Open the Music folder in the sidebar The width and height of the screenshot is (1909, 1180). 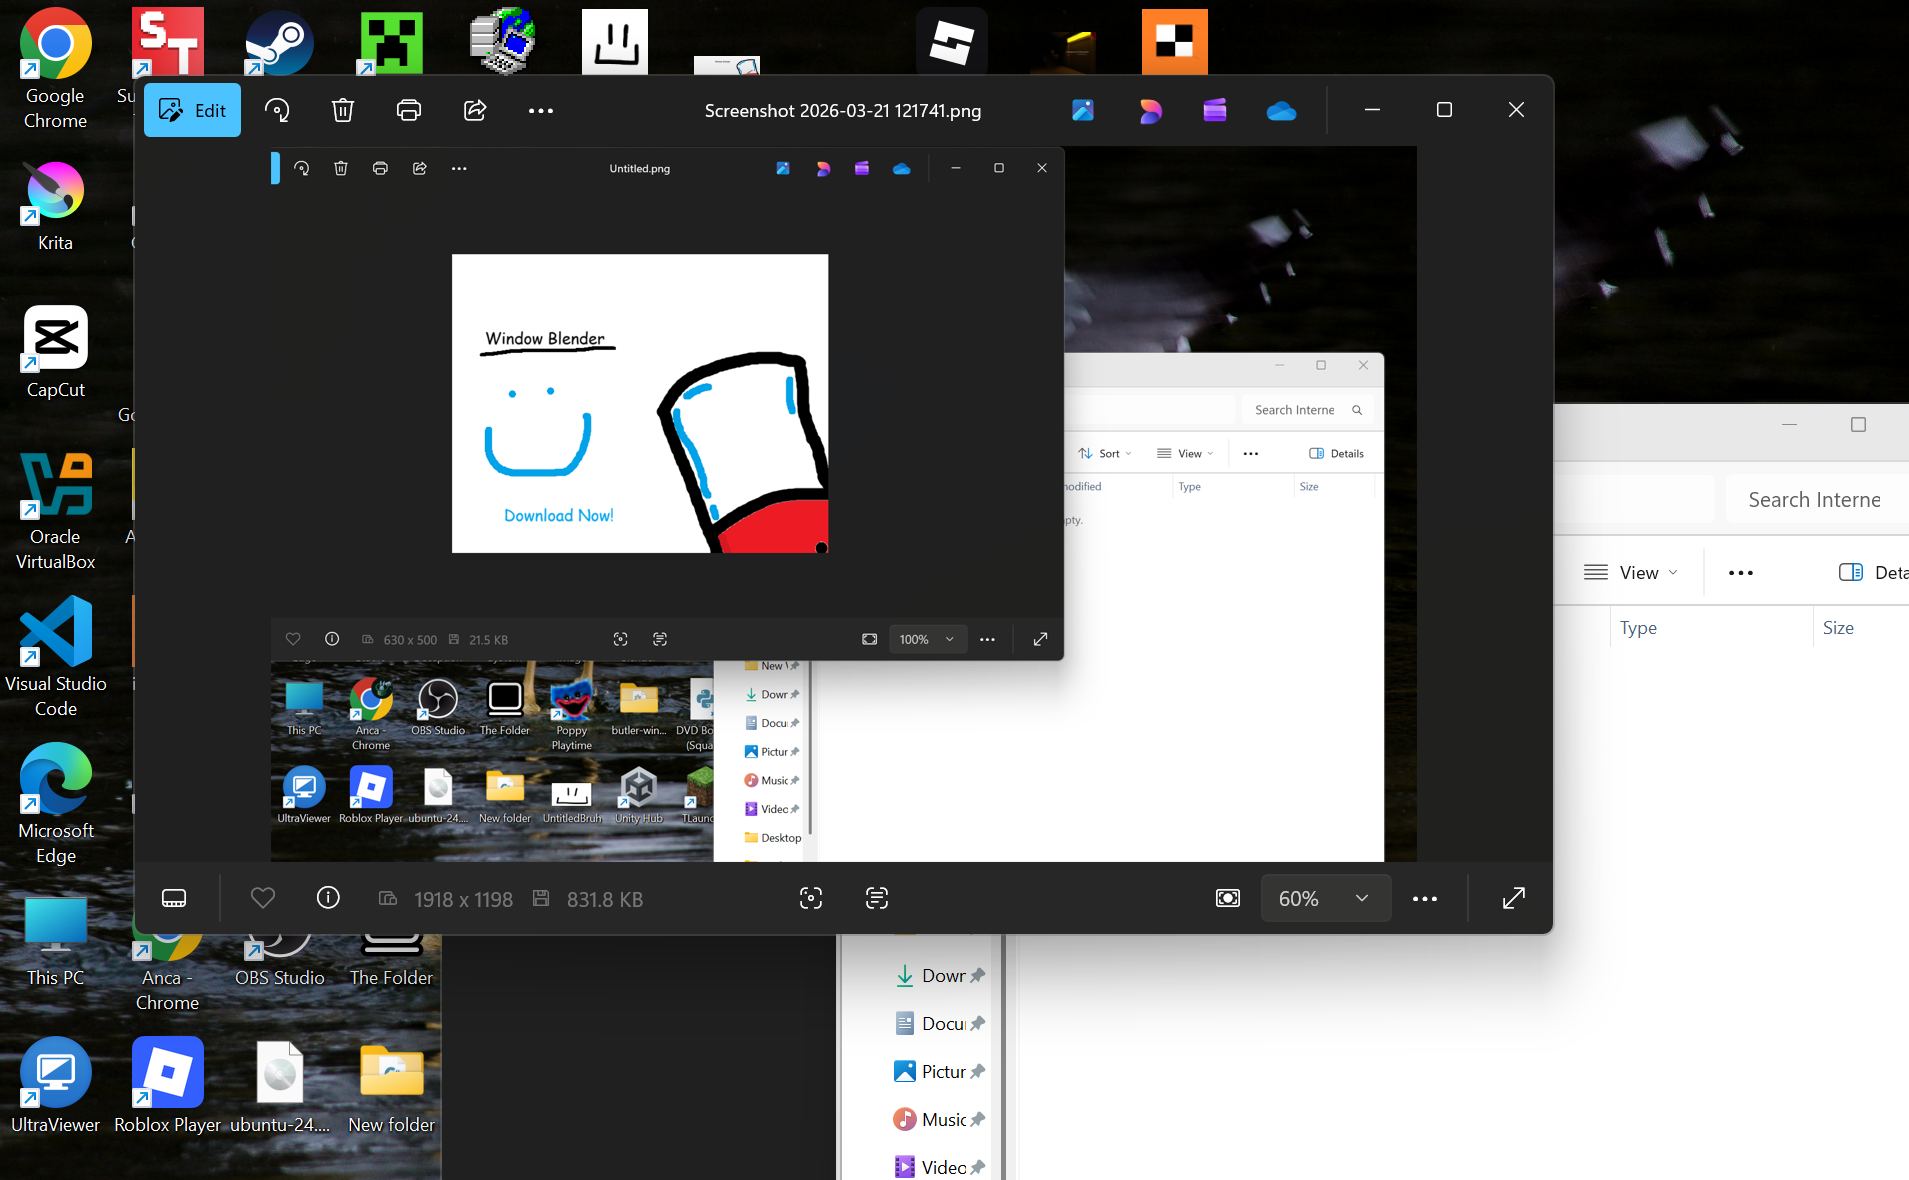[x=938, y=1119]
